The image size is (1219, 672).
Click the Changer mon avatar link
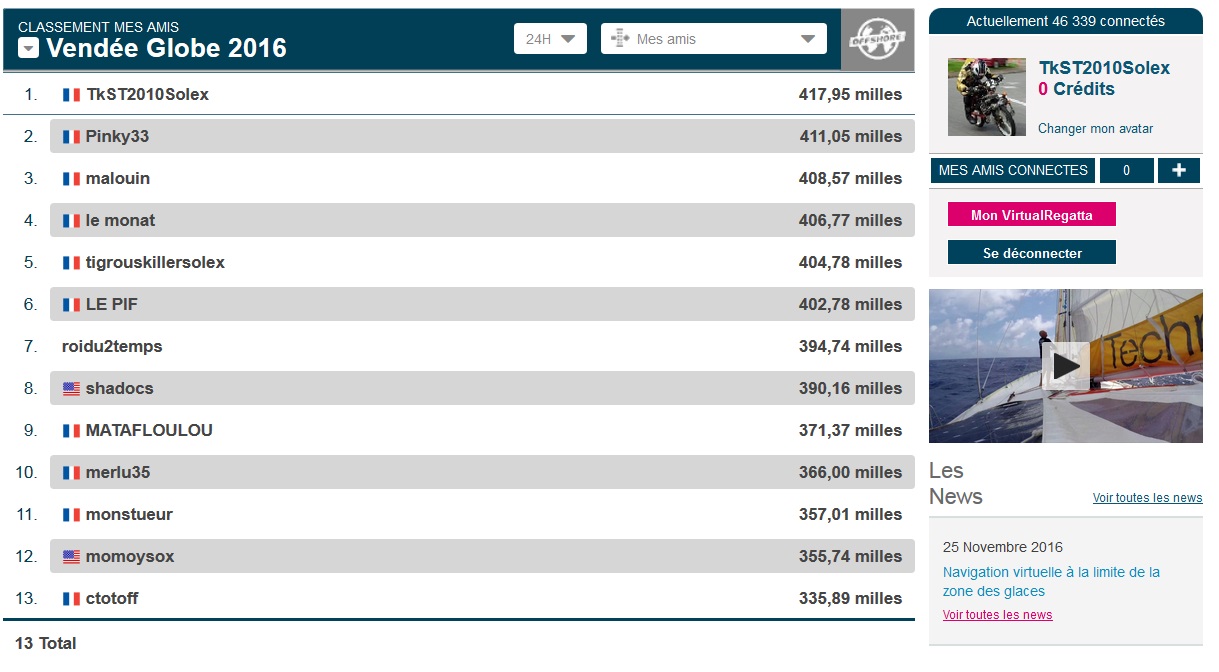tap(1095, 129)
